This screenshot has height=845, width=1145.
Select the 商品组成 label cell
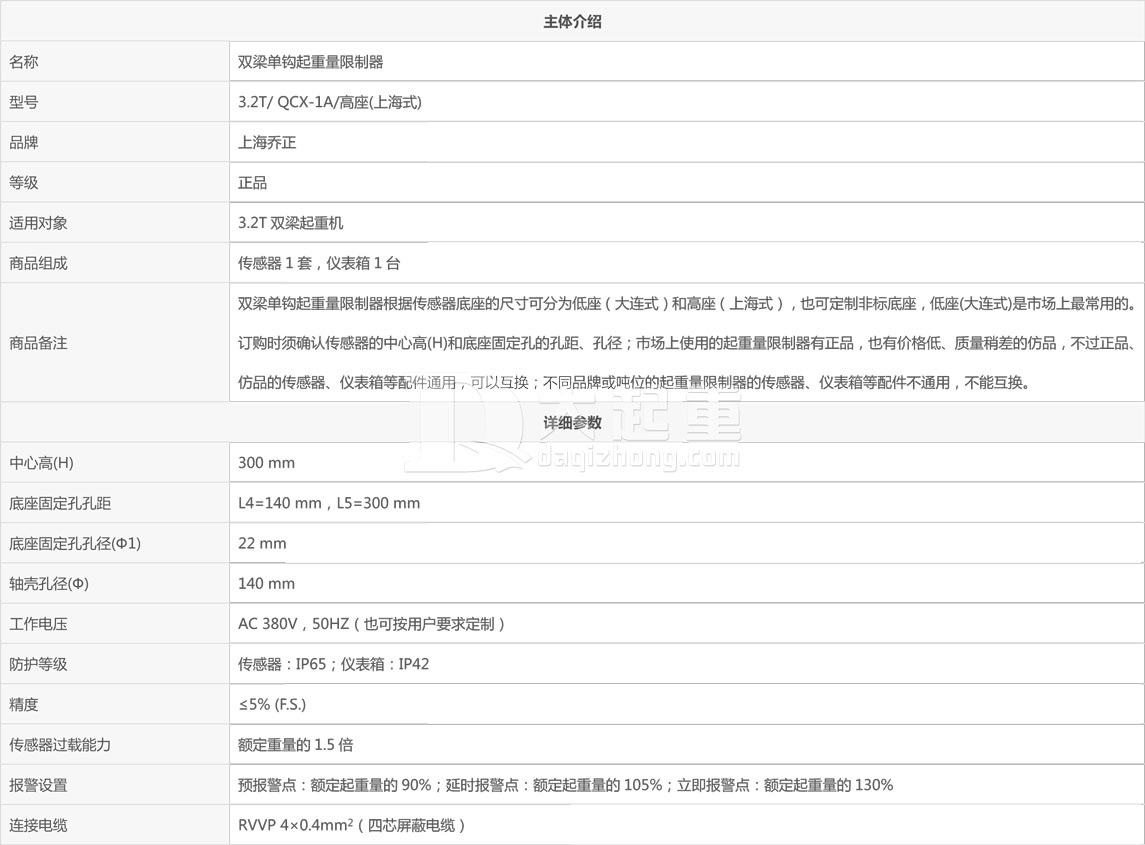coord(115,263)
